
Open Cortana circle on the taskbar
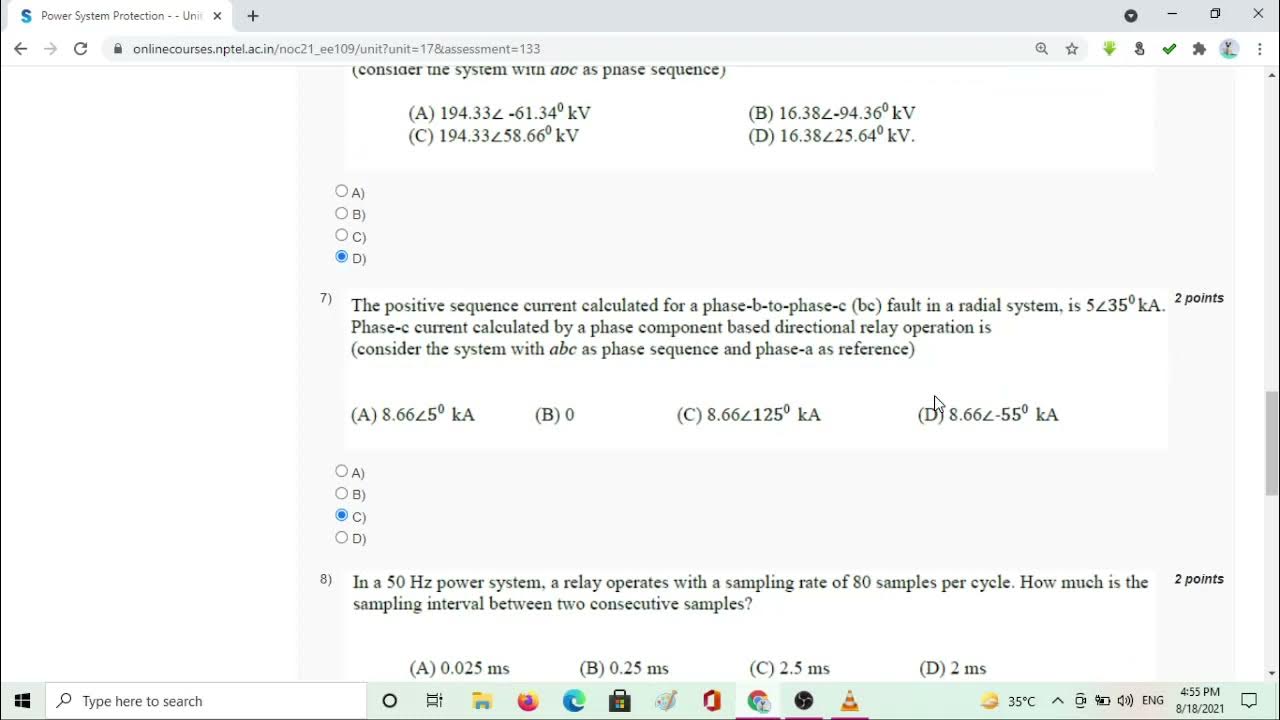(390, 701)
